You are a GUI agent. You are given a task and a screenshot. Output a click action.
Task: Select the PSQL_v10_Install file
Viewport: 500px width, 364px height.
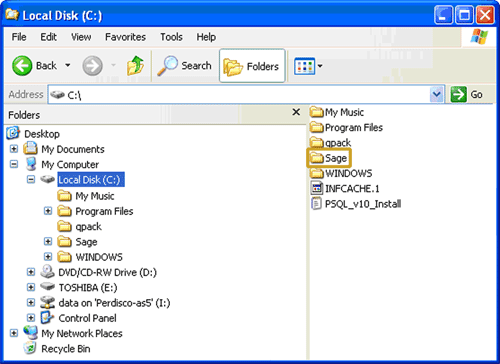(356, 204)
